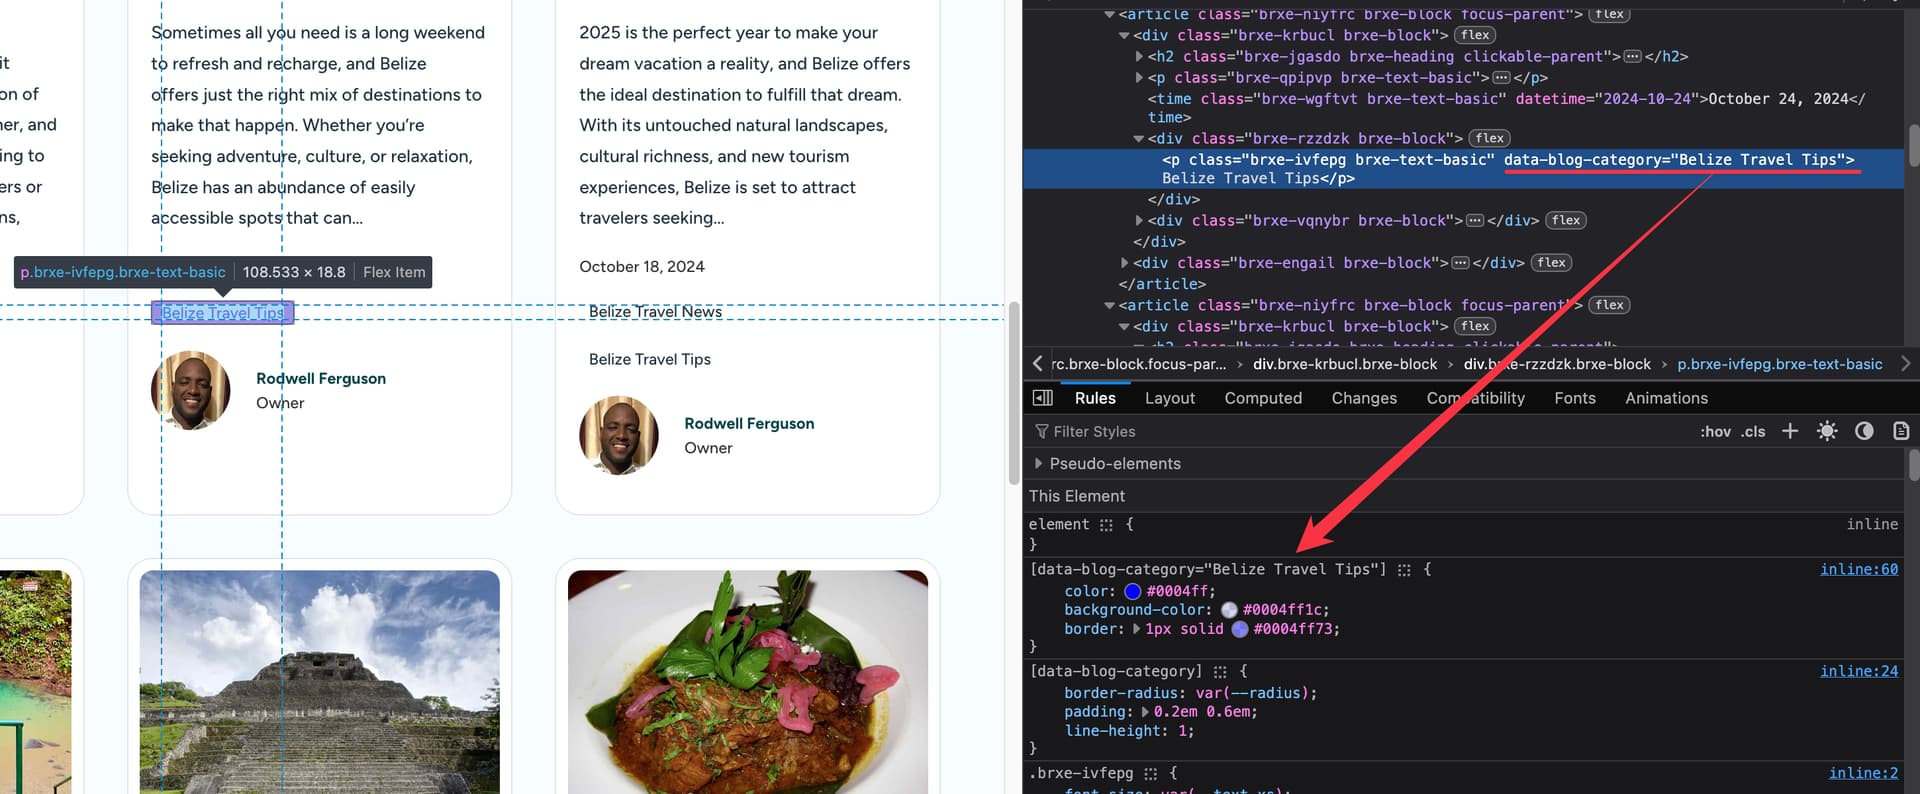The height and width of the screenshot is (794, 1920).
Task: Toggle print media simulation page icon
Action: (1901, 431)
